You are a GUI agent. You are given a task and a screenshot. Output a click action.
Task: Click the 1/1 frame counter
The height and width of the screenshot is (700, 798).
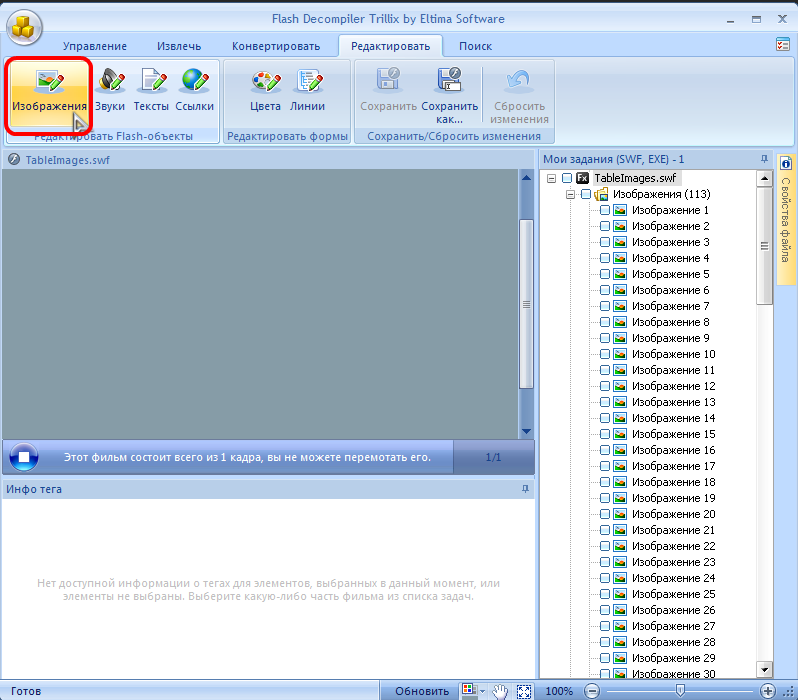493,457
